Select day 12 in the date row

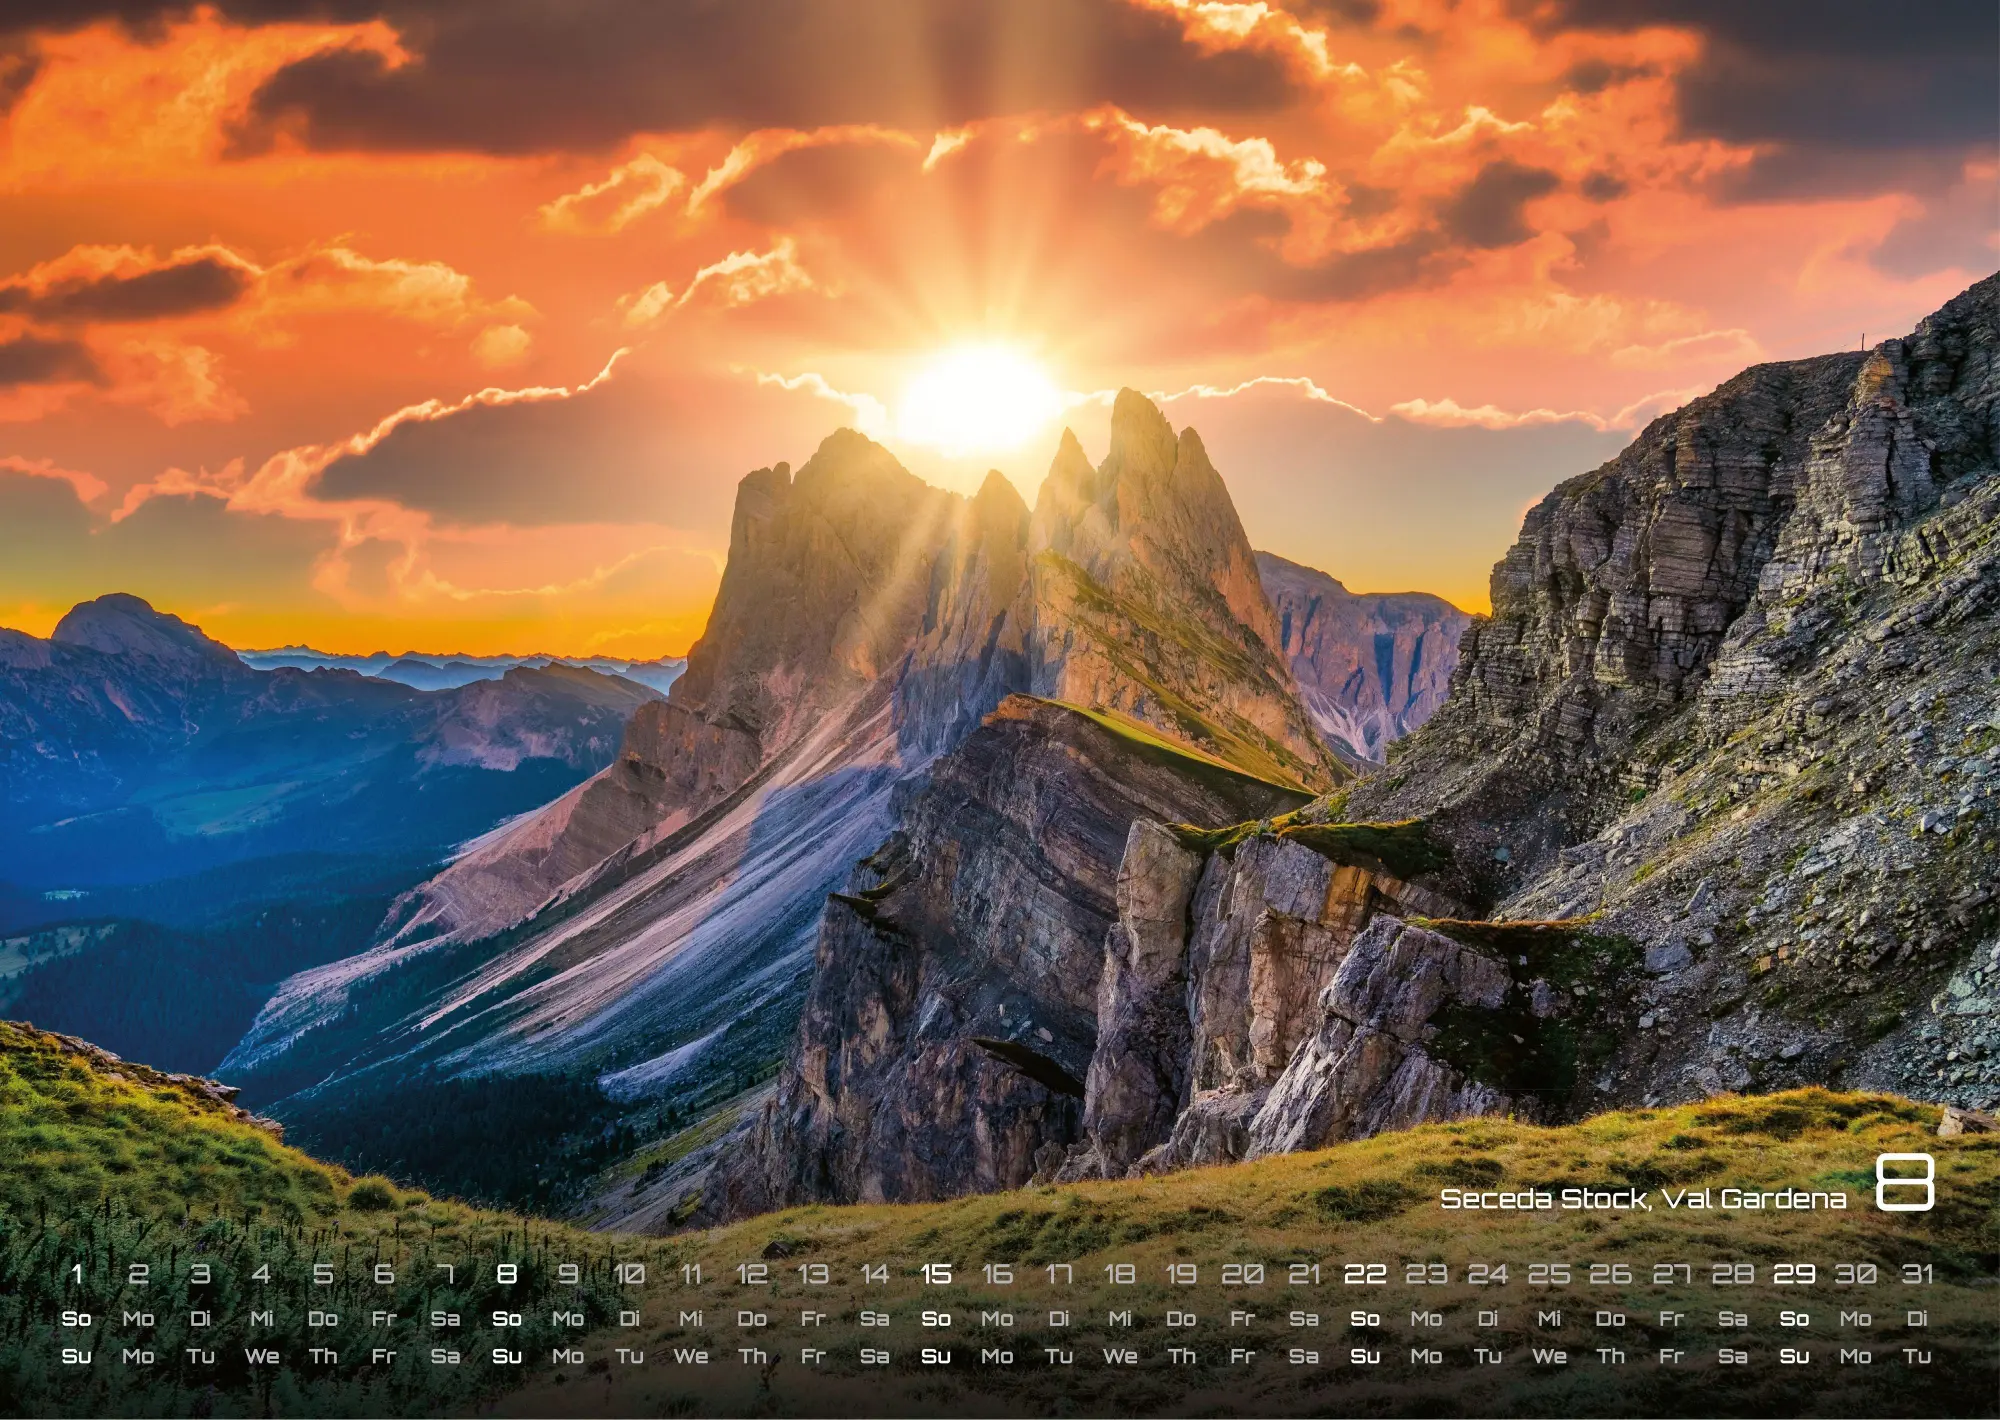pyautogui.click(x=752, y=1274)
